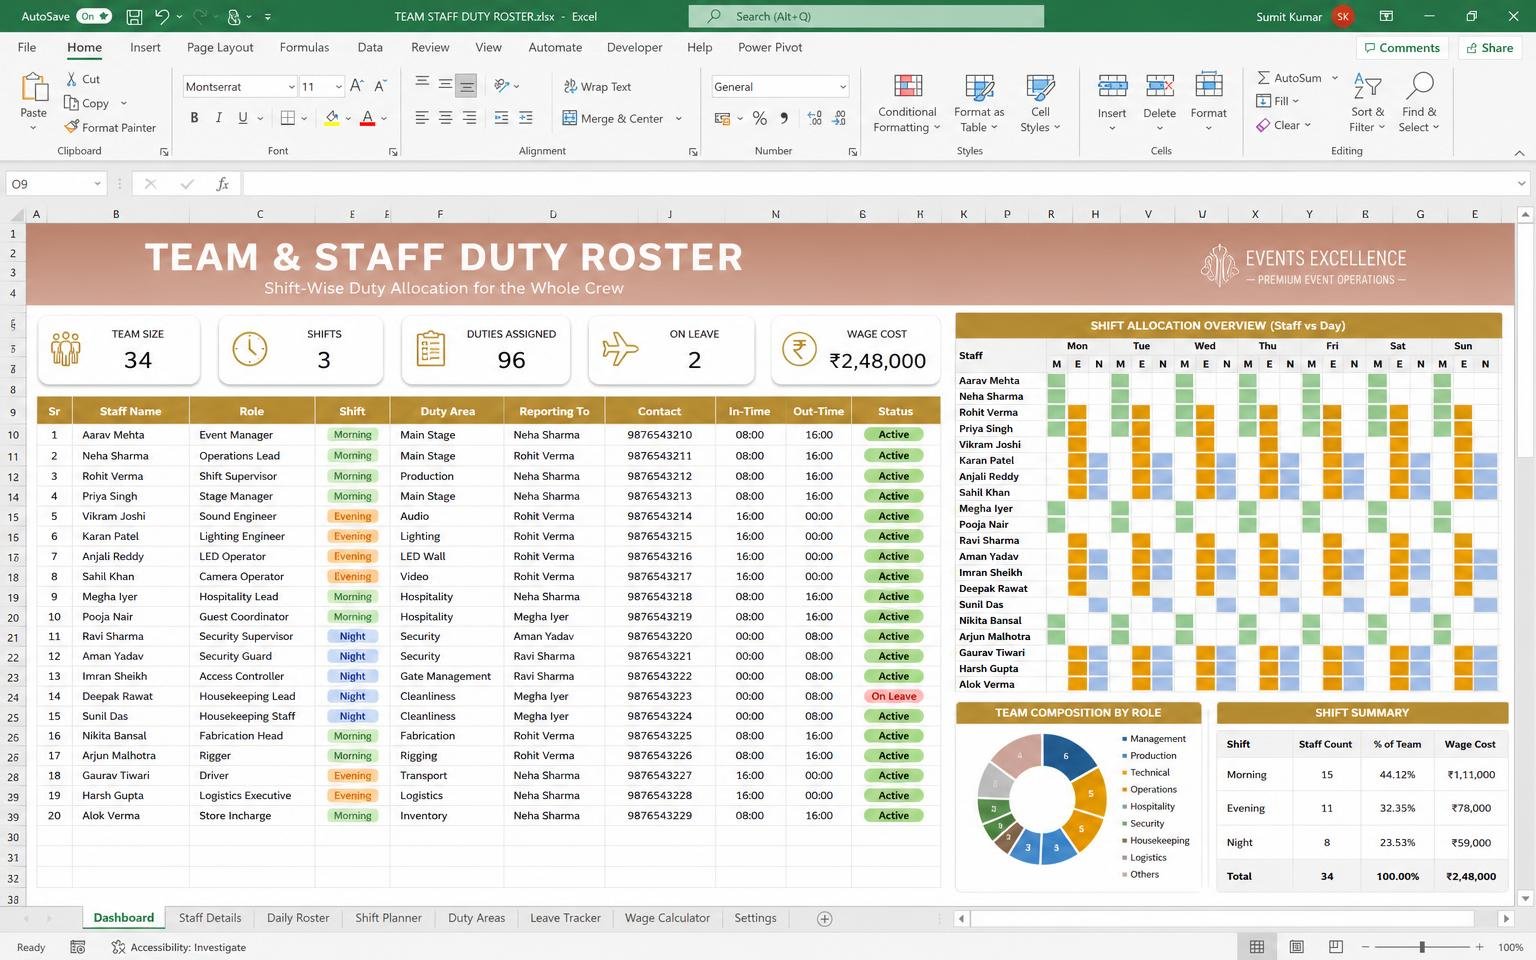Click the Font Color red A swatch
Screen dimensions: 1536x960
tap(367, 118)
